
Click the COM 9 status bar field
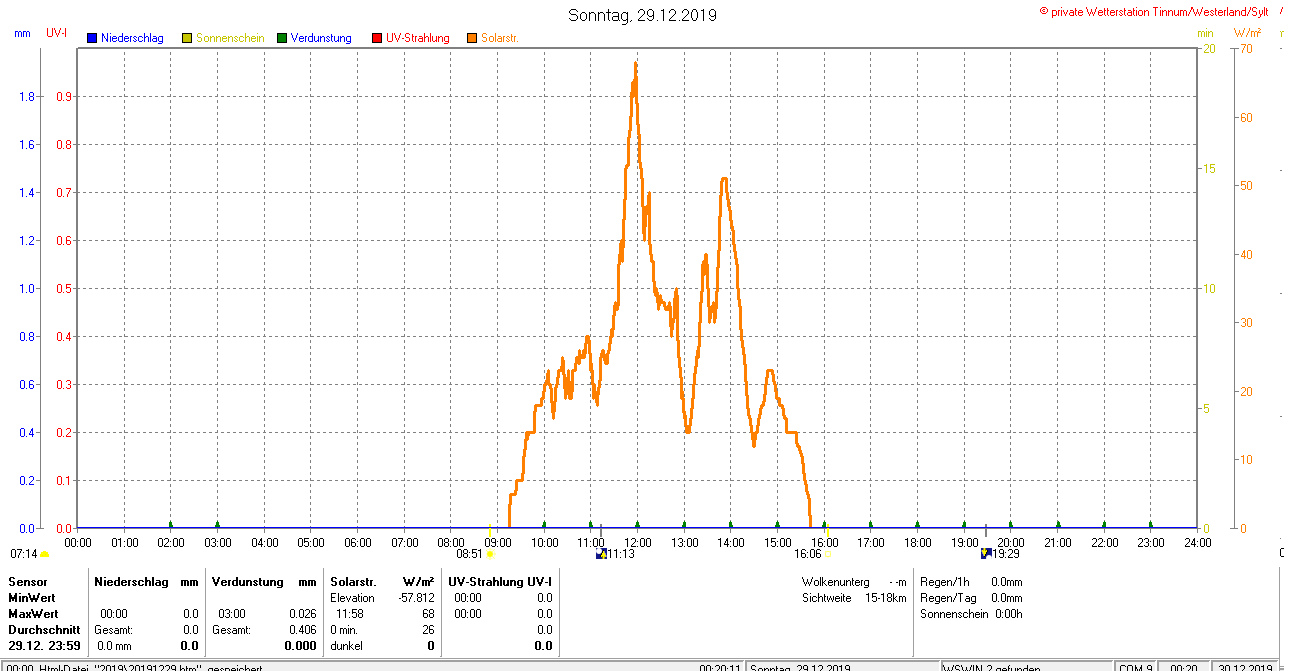(x=1136, y=667)
